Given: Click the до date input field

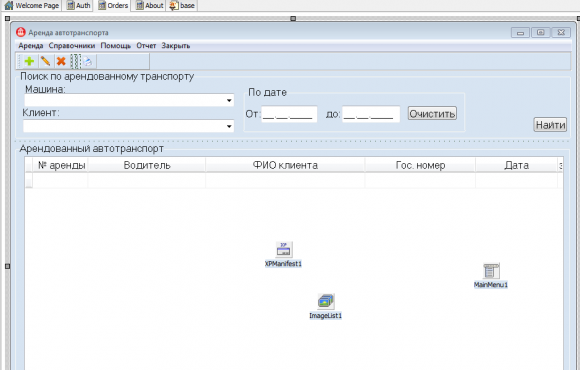Looking at the screenshot, I should coord(371,114).
